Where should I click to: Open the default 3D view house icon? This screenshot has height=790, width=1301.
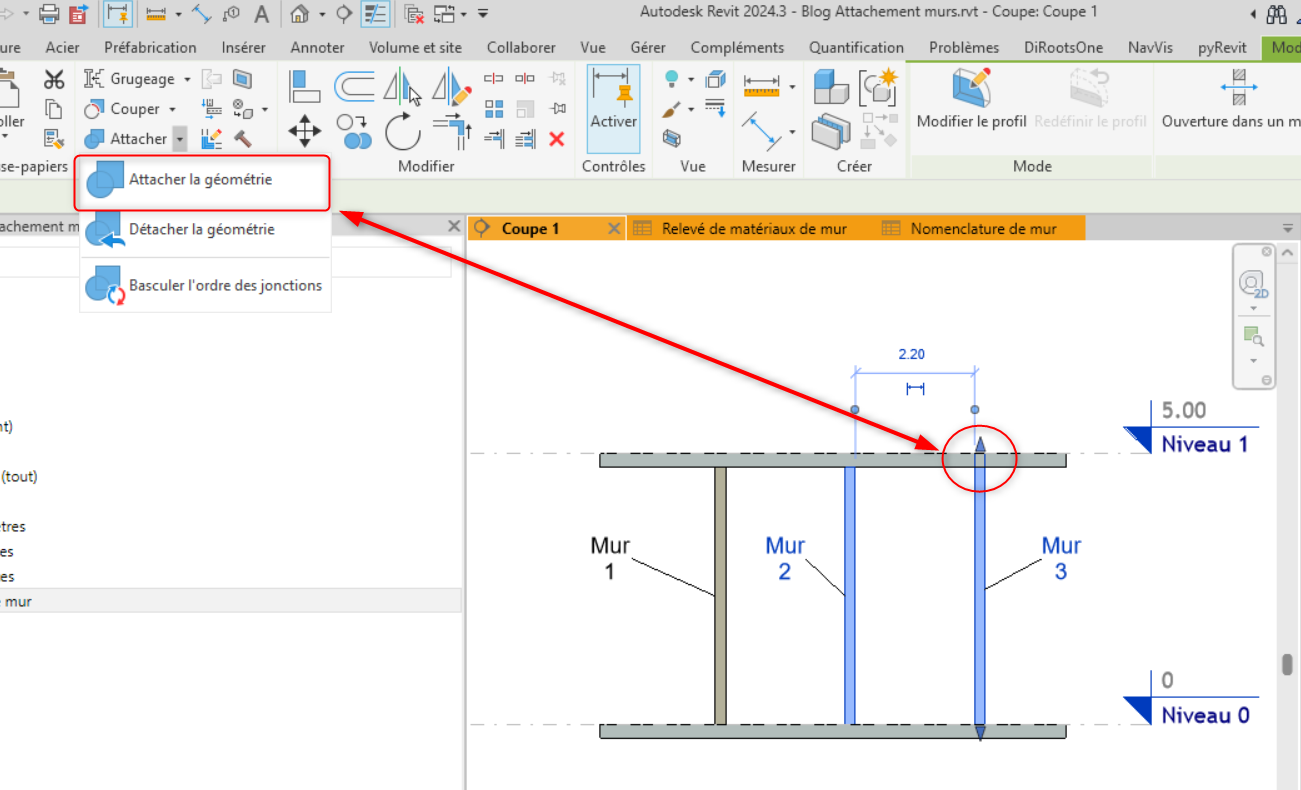299,14
